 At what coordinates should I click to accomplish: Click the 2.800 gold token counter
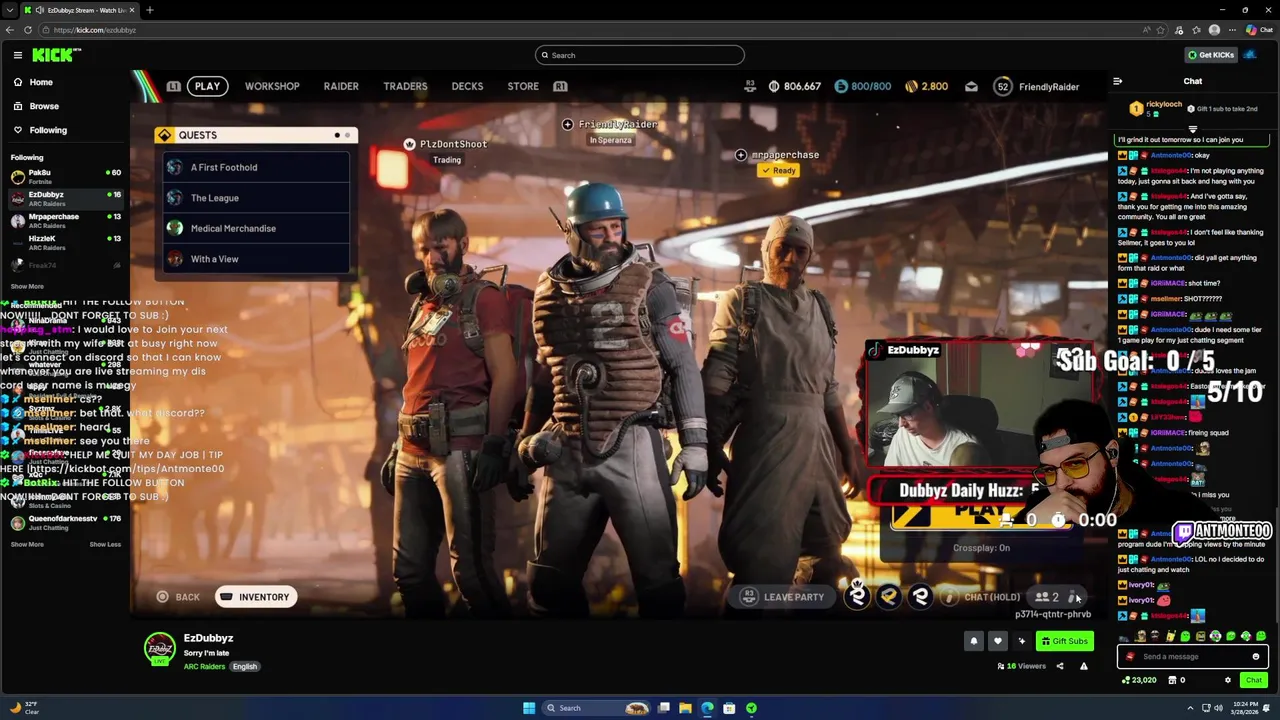tap(926, 87)
